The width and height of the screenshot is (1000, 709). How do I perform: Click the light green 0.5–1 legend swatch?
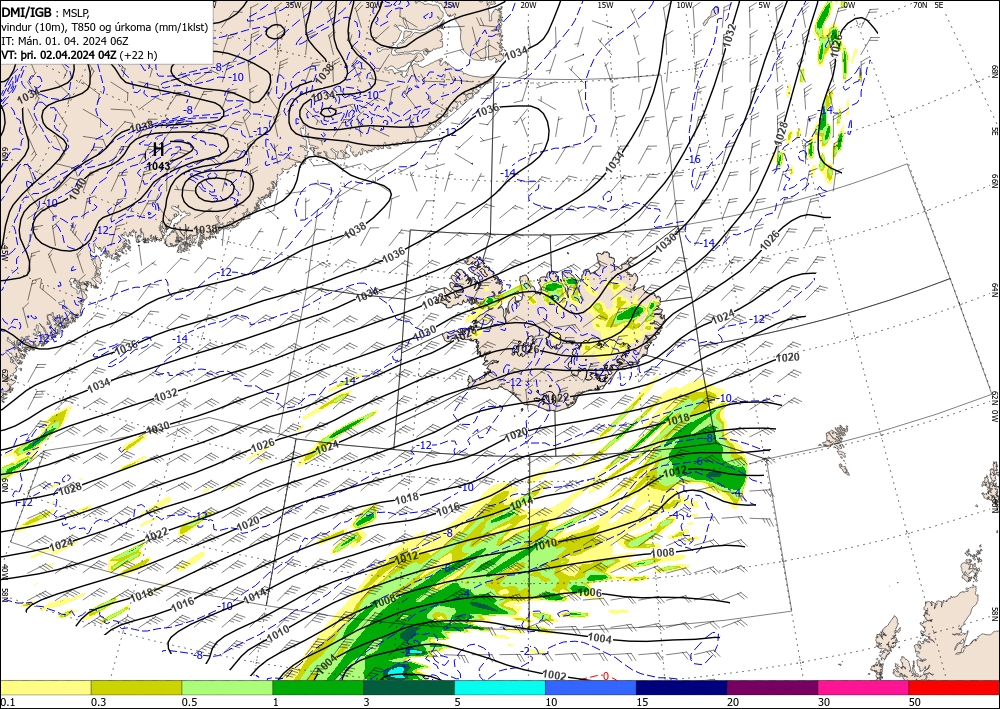tap(227, 687)
